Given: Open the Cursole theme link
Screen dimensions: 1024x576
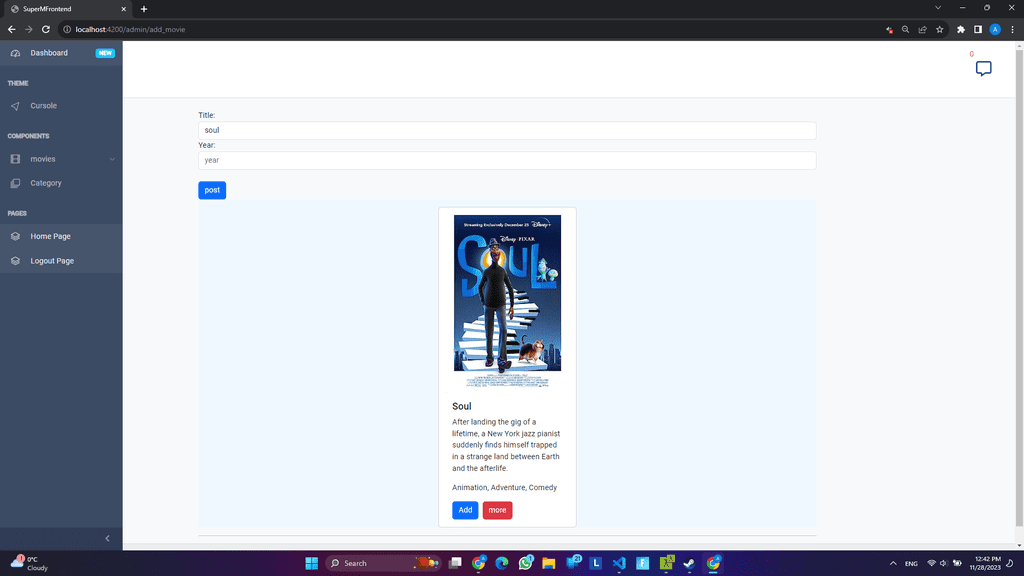Looking at the screenshot, I should coord(61,106).
